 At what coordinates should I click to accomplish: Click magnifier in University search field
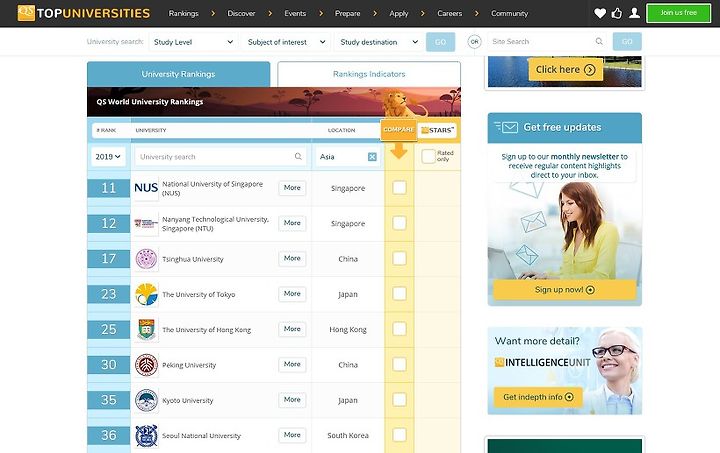click(x=298, y=157)
